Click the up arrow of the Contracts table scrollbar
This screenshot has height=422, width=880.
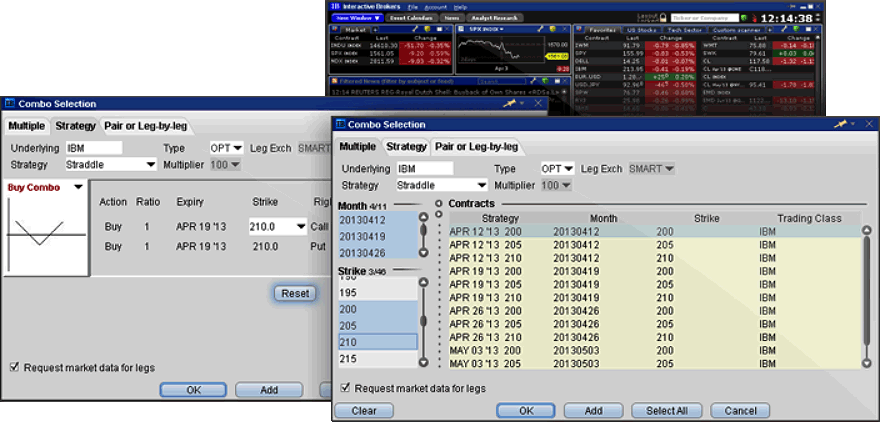[x=867, y=231]
